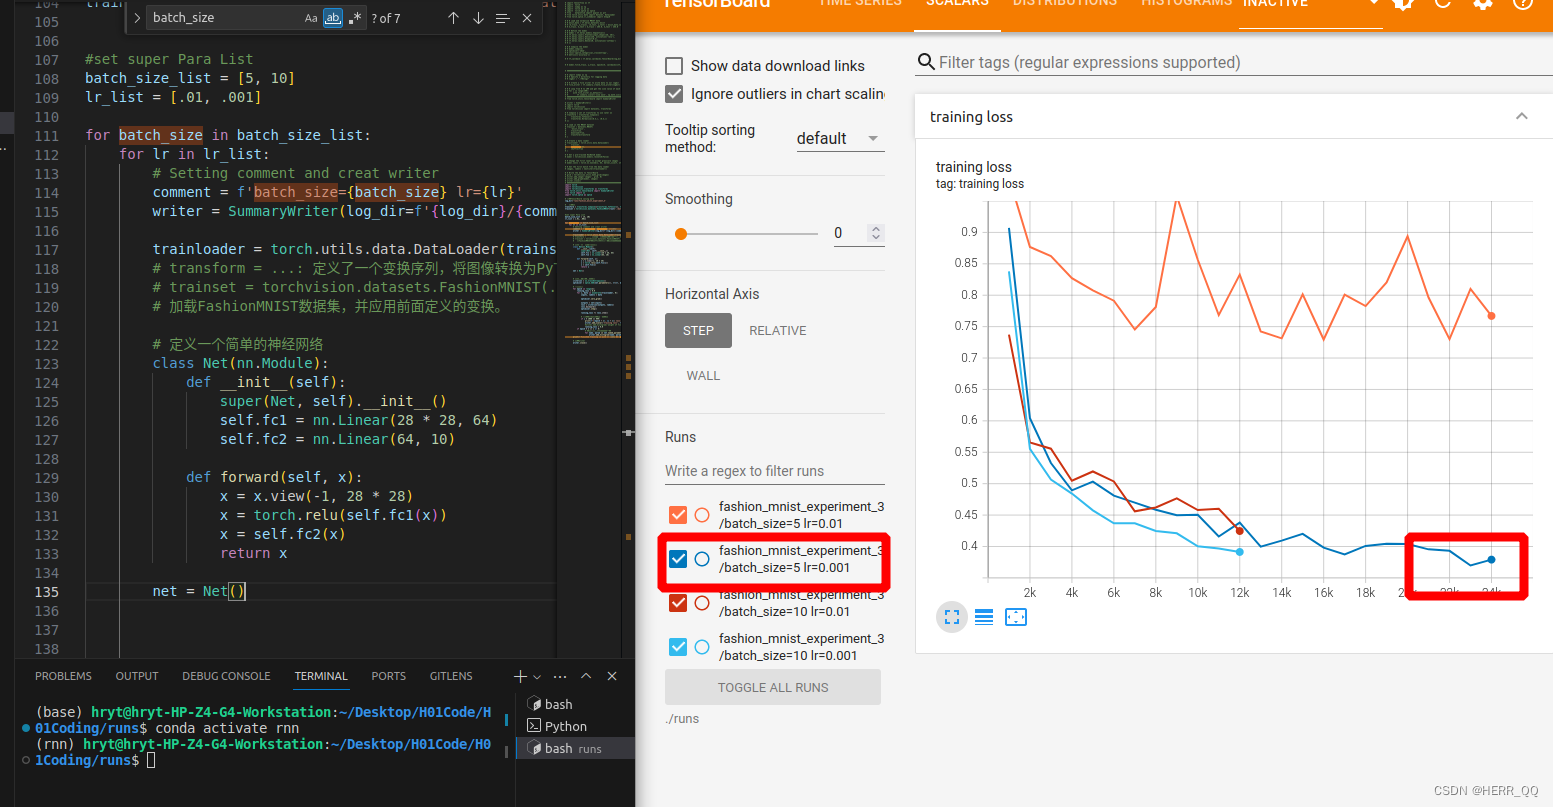Open TensorBoard help icon
Image resolution: width=1553 pixels, height=807 pixels.
pos(1523,3)
